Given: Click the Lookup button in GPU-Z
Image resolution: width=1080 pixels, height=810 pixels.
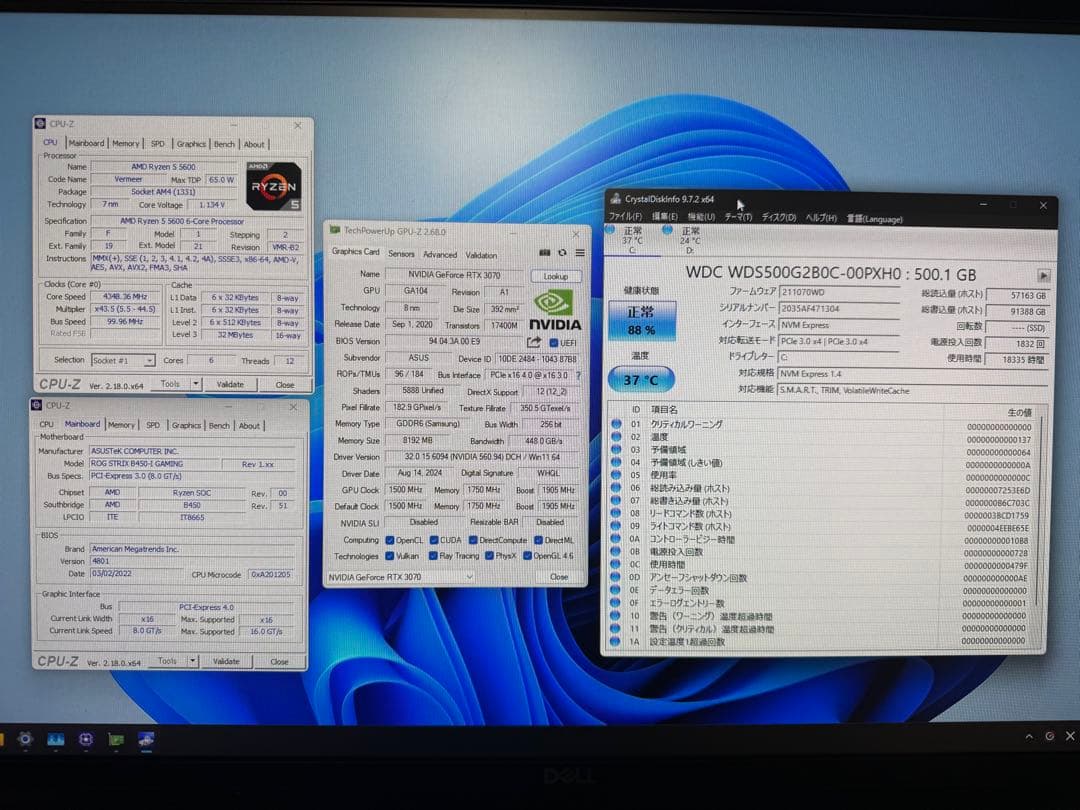Looking at the screenshot, I should click(557, 276).
